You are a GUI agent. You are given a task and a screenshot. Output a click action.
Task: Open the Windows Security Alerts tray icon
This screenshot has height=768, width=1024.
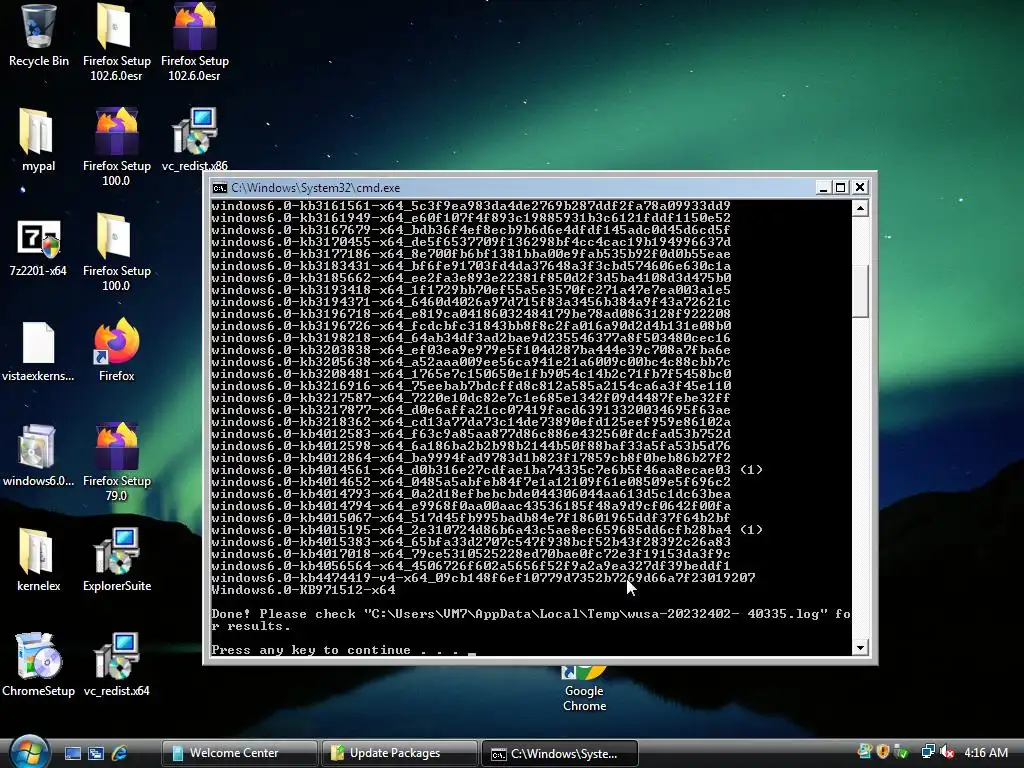pos(883,752)
